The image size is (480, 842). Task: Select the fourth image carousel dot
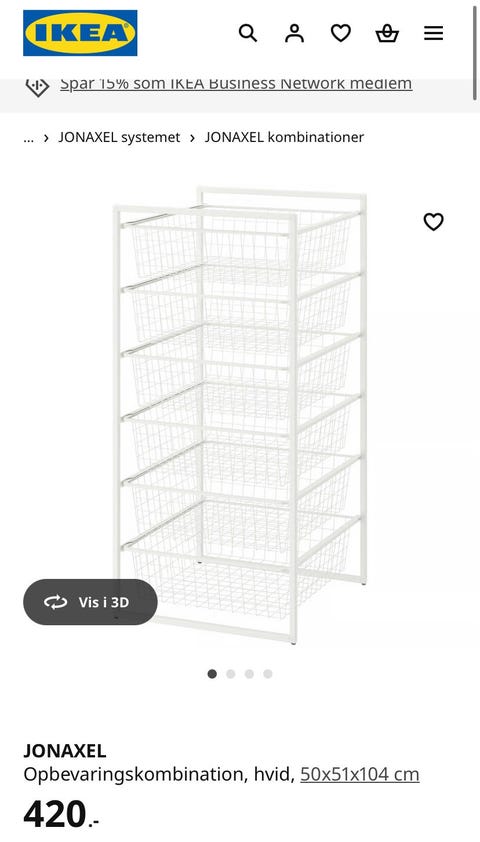268,674
